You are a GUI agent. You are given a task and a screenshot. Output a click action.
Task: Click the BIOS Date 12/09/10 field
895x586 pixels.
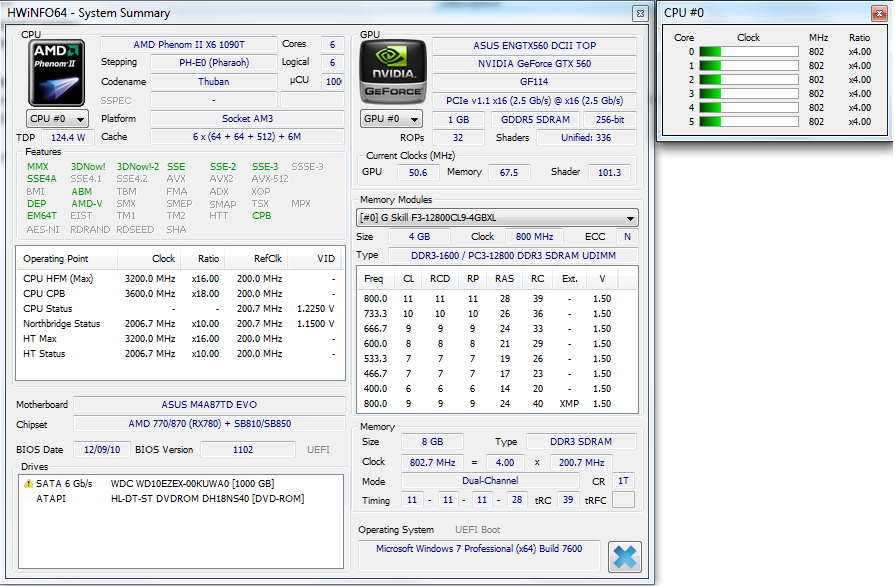coord(102,450)
